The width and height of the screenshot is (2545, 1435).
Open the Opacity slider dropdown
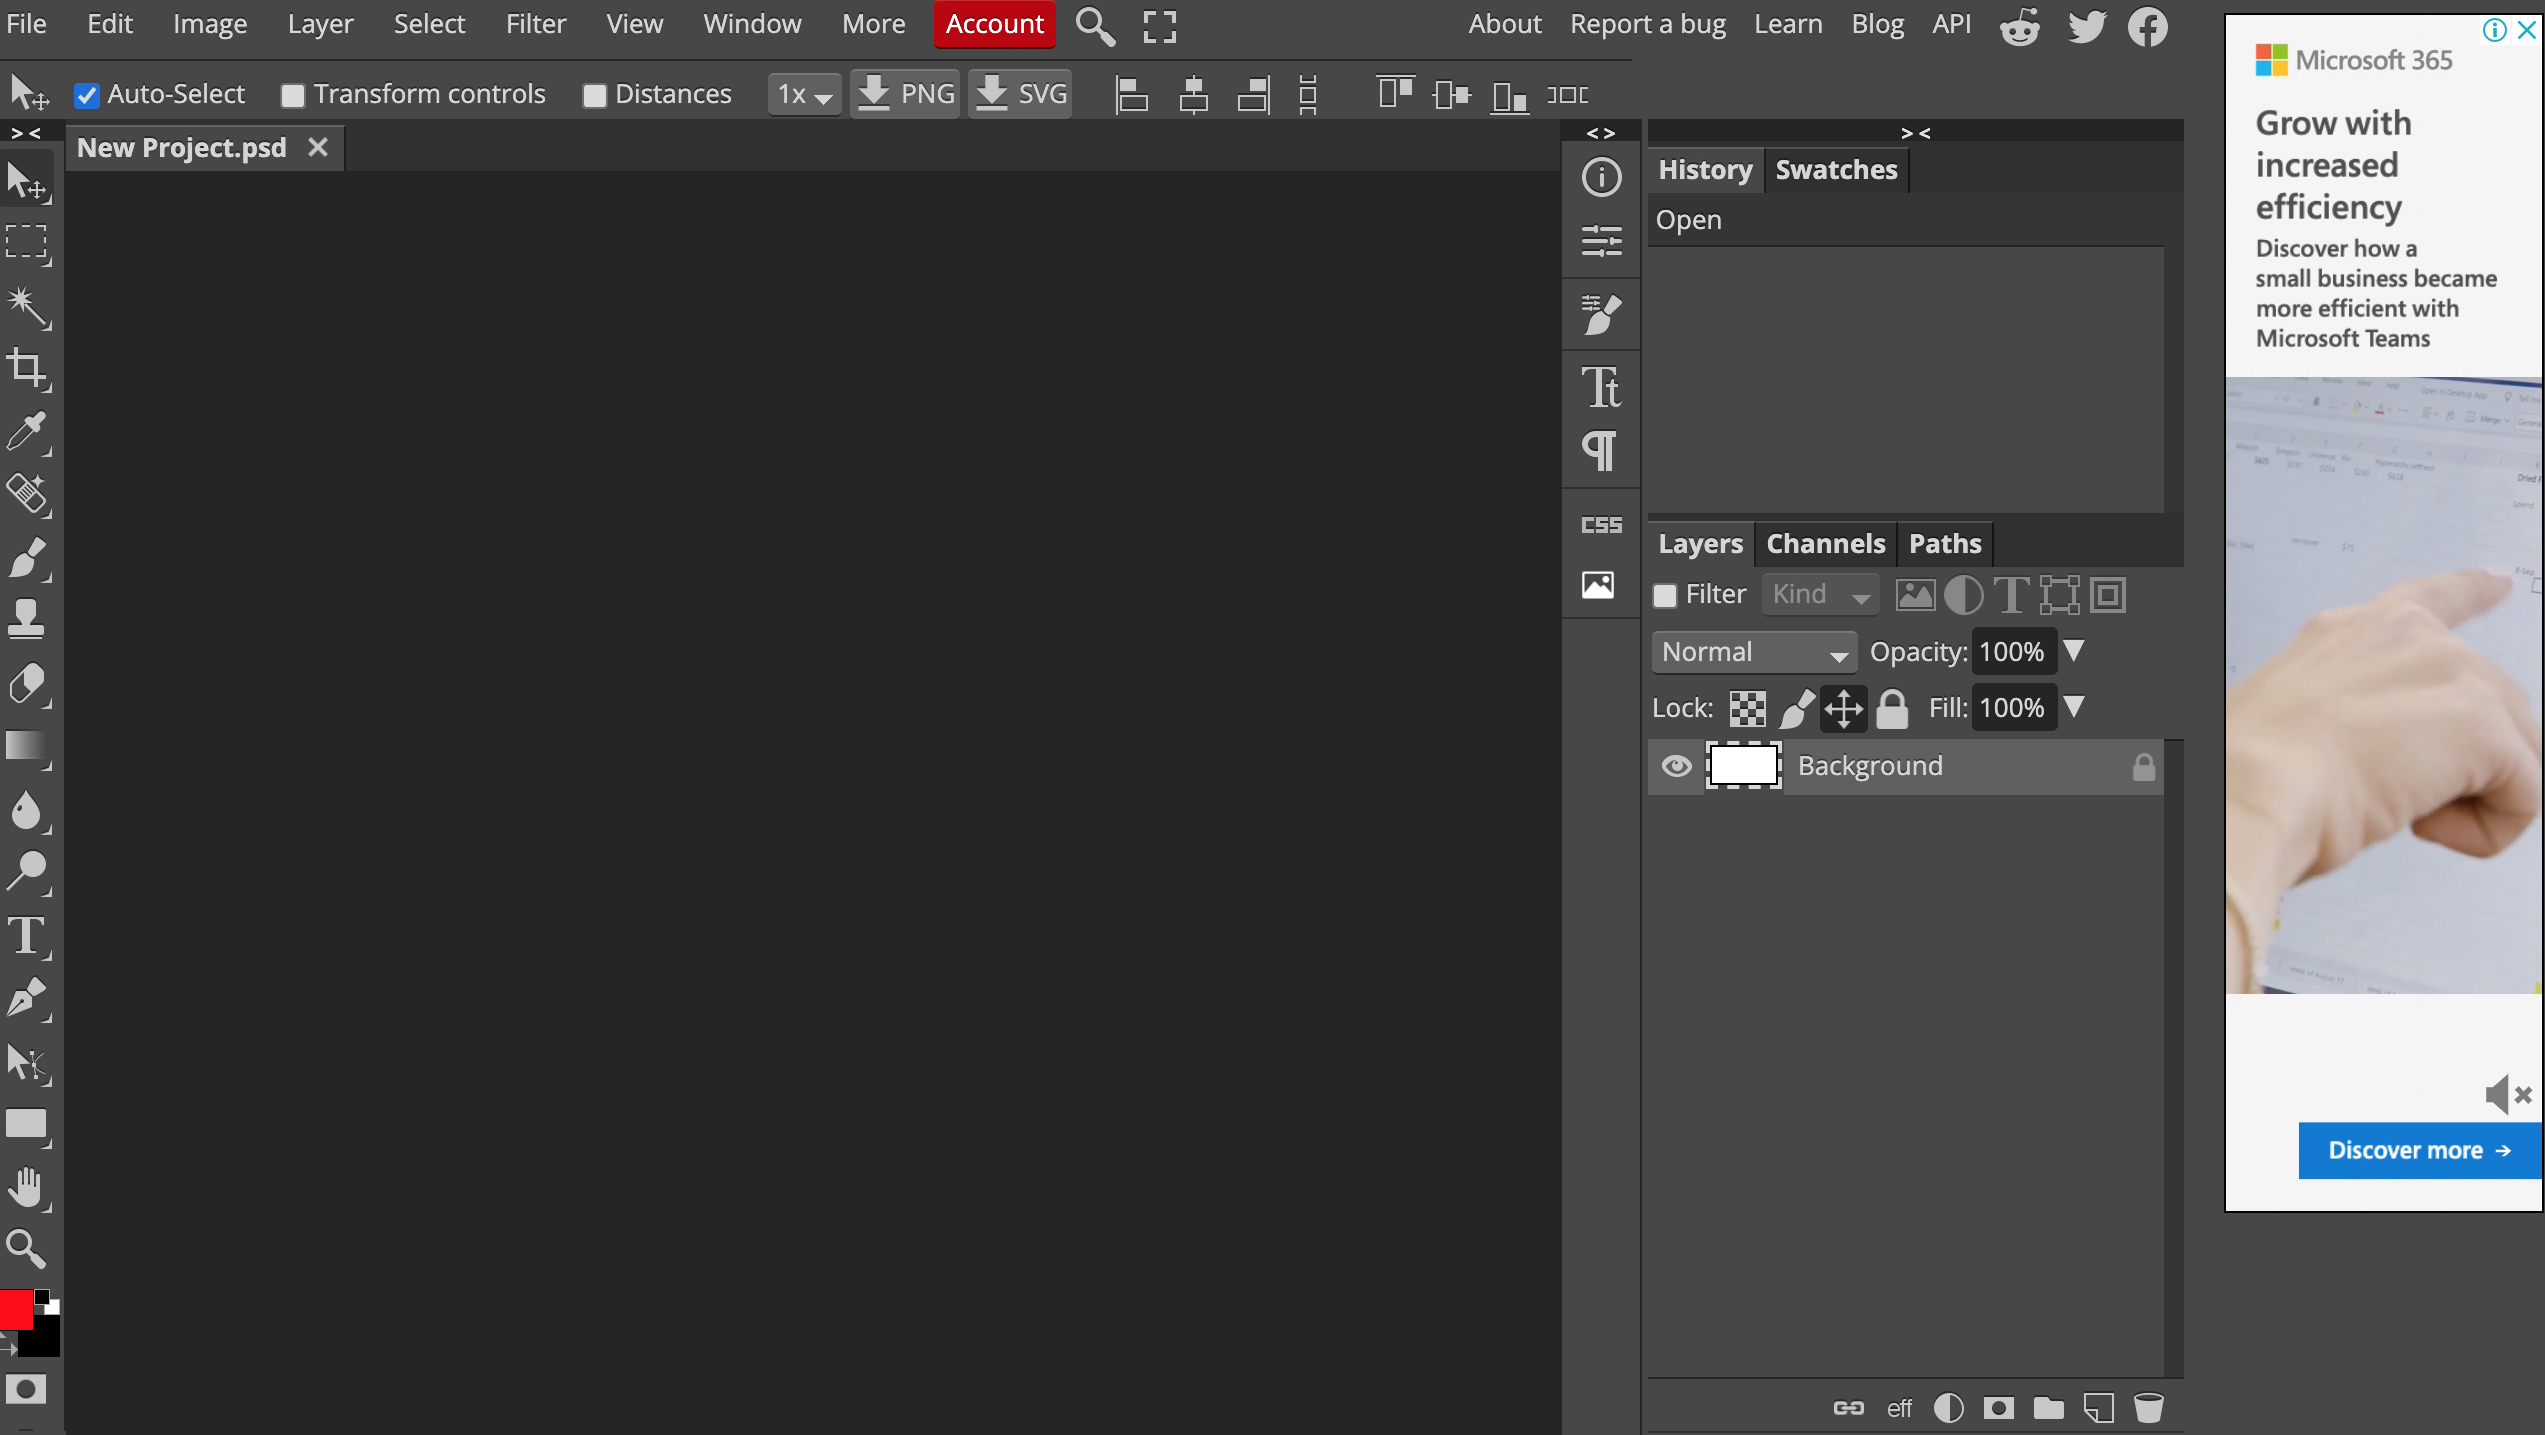[x=2073, y=651]
